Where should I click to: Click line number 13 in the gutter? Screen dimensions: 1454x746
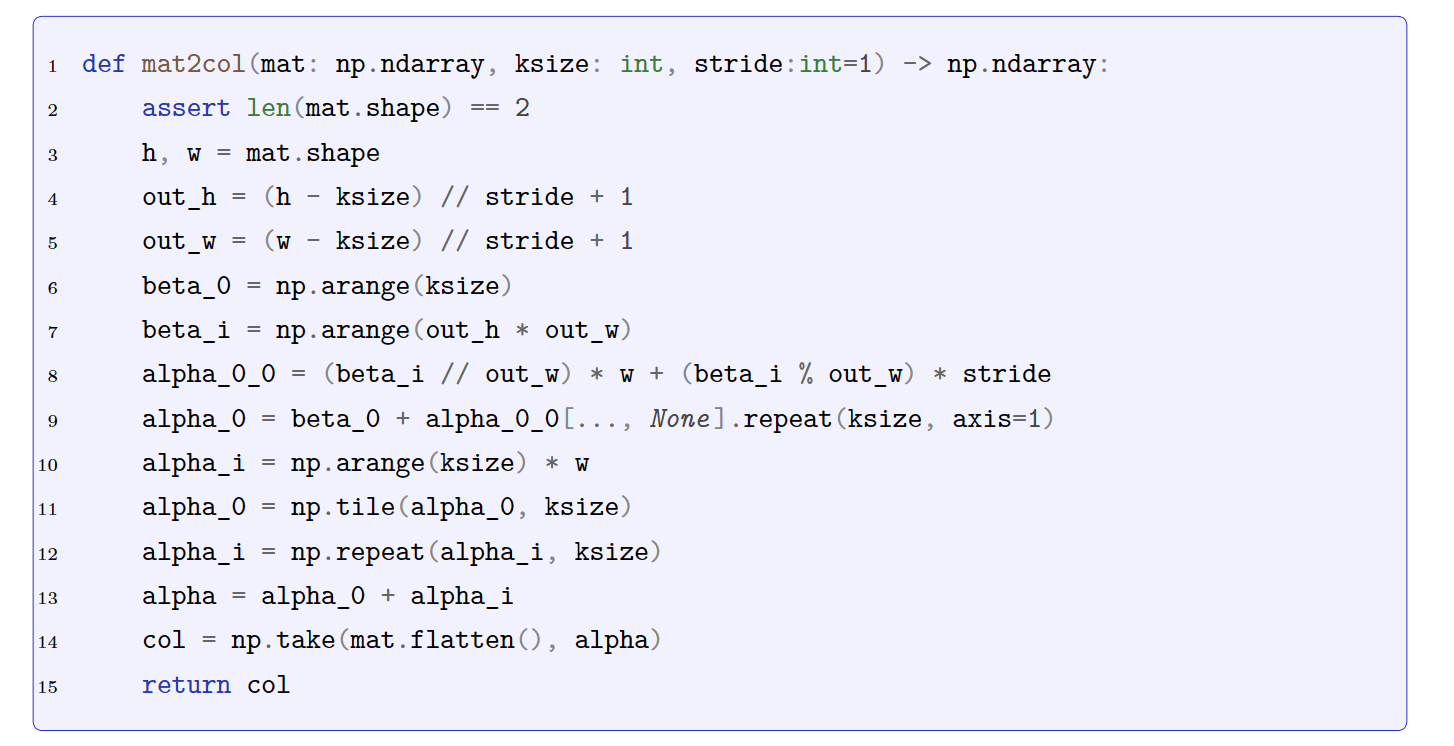[48, 598]
